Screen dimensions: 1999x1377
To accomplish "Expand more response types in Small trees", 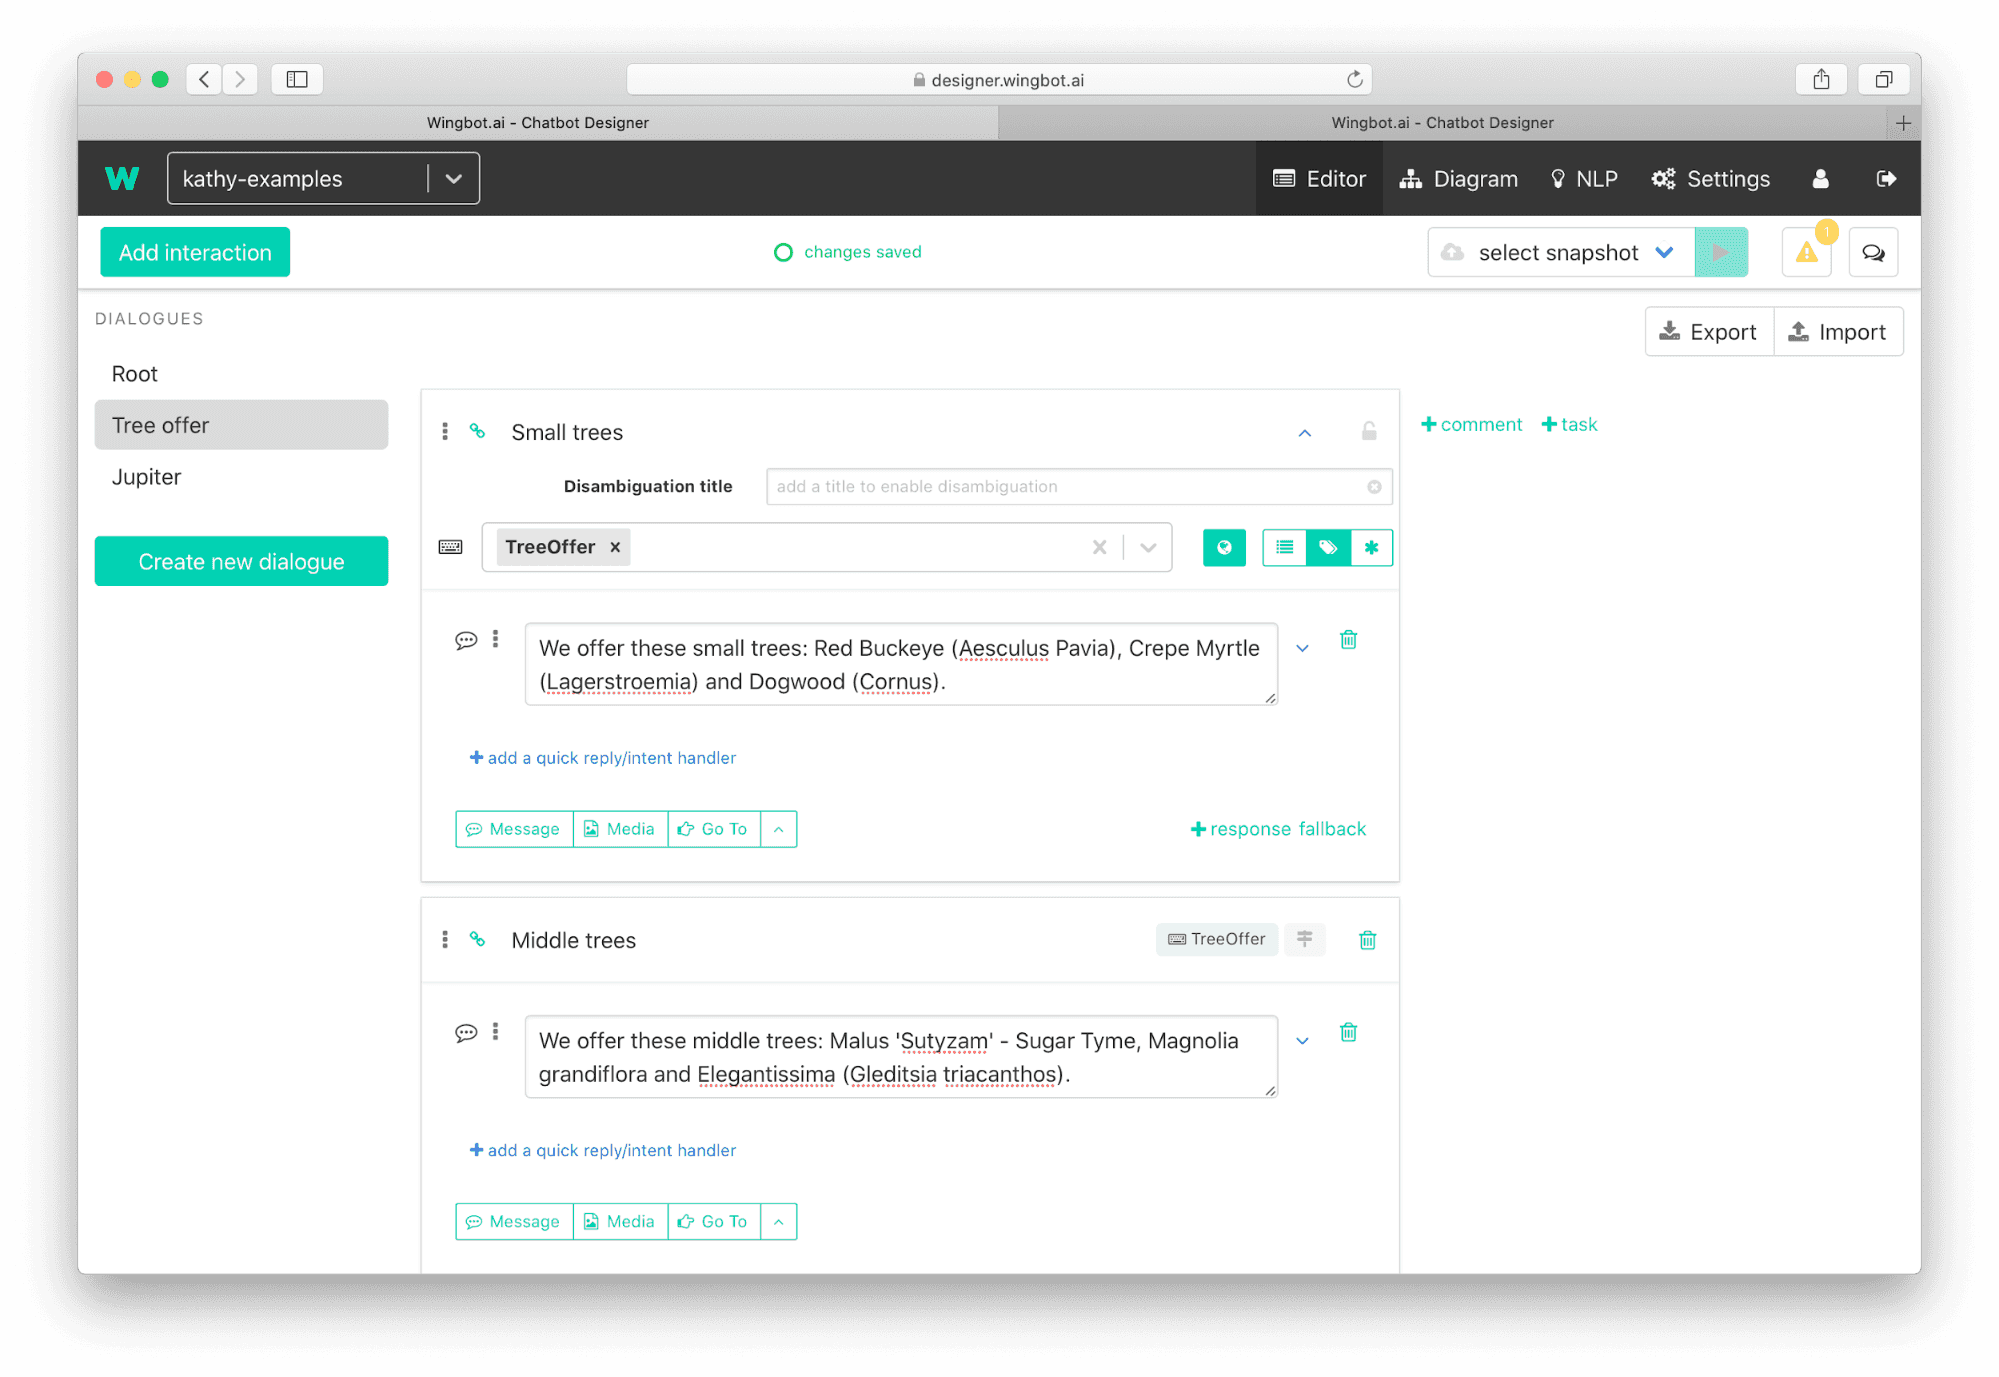I will tap(778, 829).
